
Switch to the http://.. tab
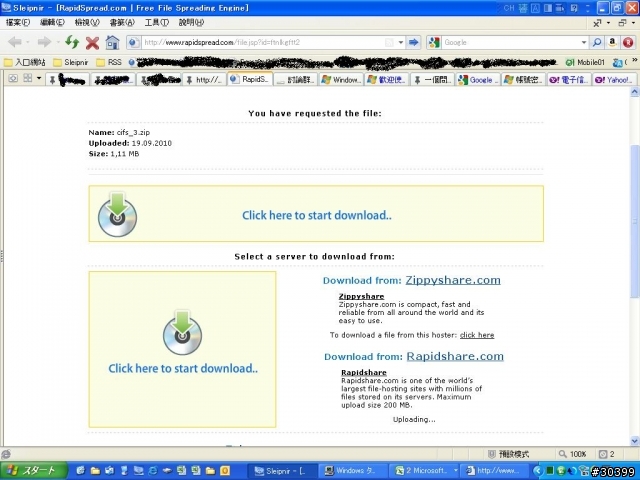click(204, 80)
